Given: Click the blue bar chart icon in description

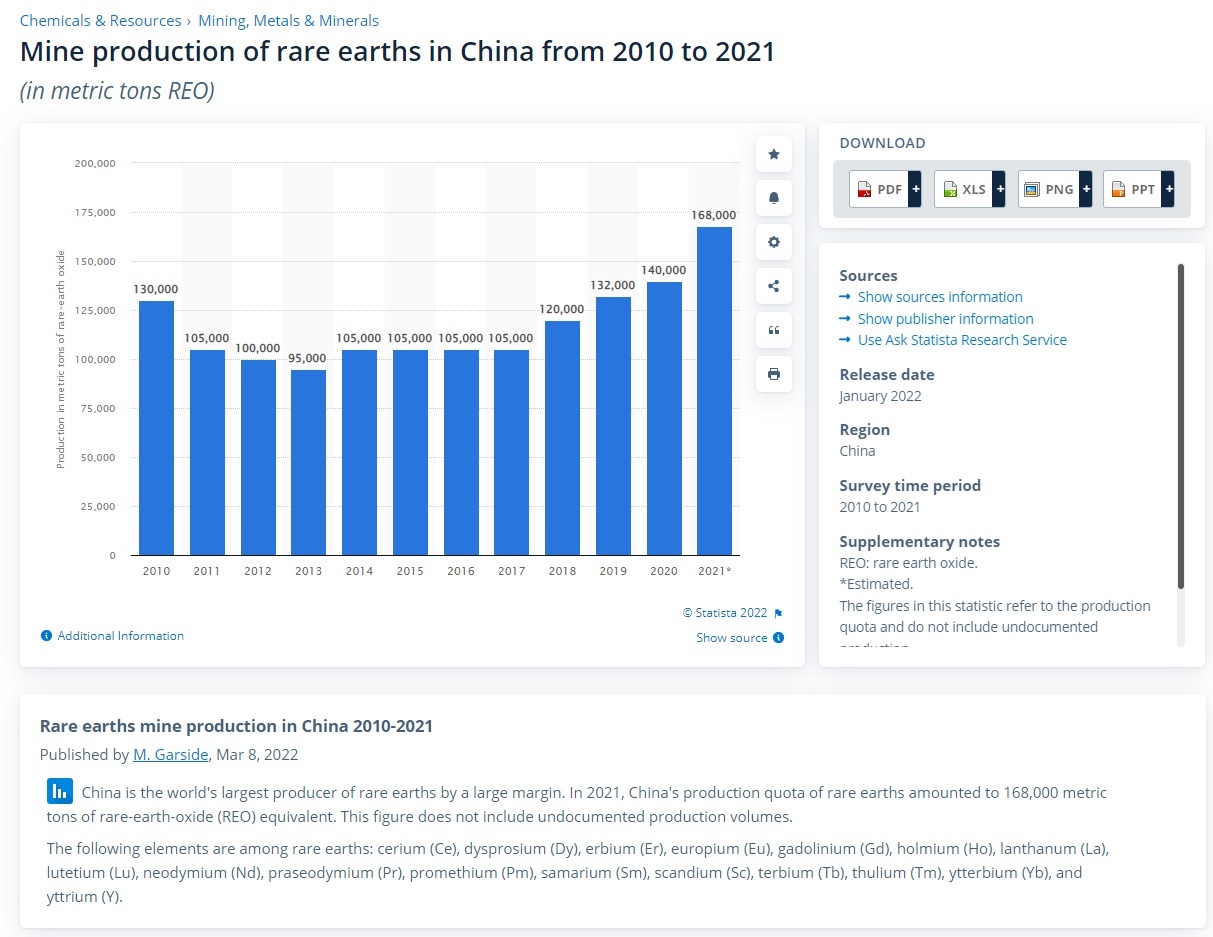Looking at the screenshot, I should tap(60, 791).
